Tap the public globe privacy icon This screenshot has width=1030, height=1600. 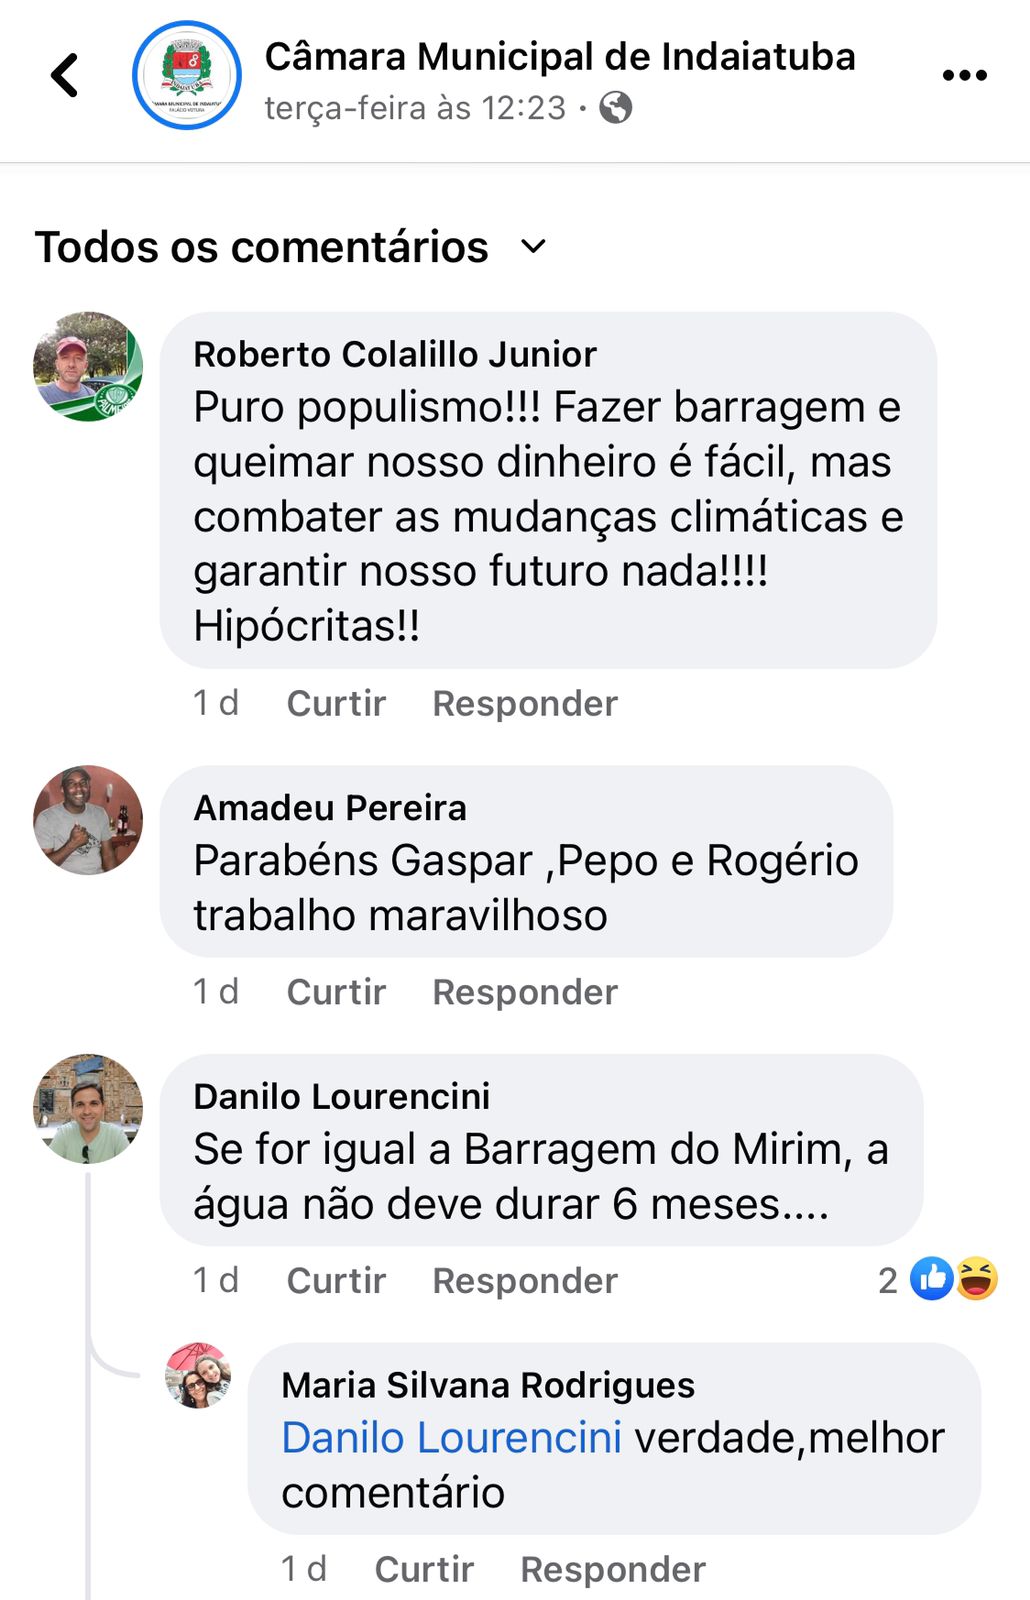tap(616, 107)
